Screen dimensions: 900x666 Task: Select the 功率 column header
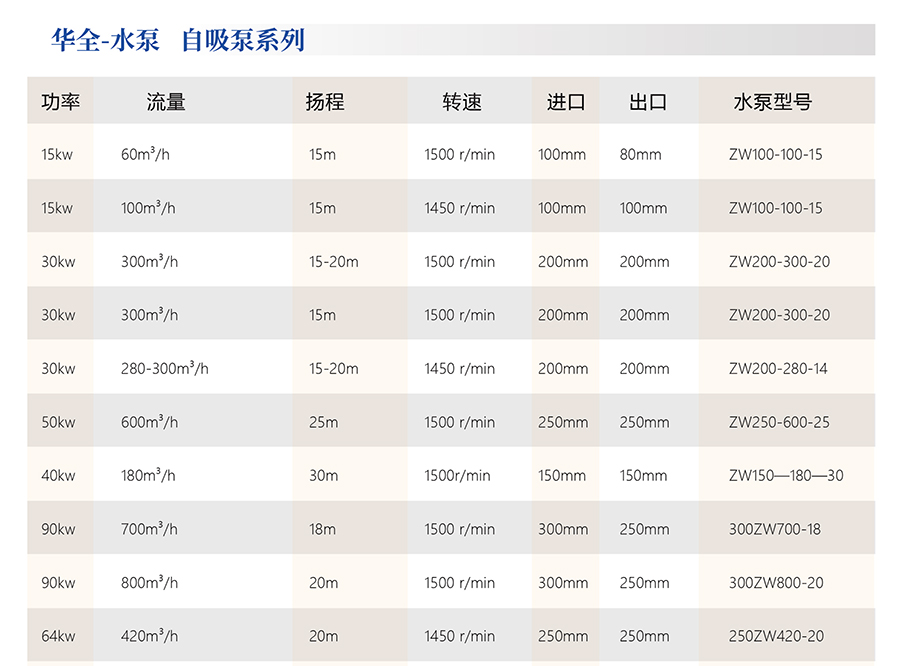pos(60,102)
